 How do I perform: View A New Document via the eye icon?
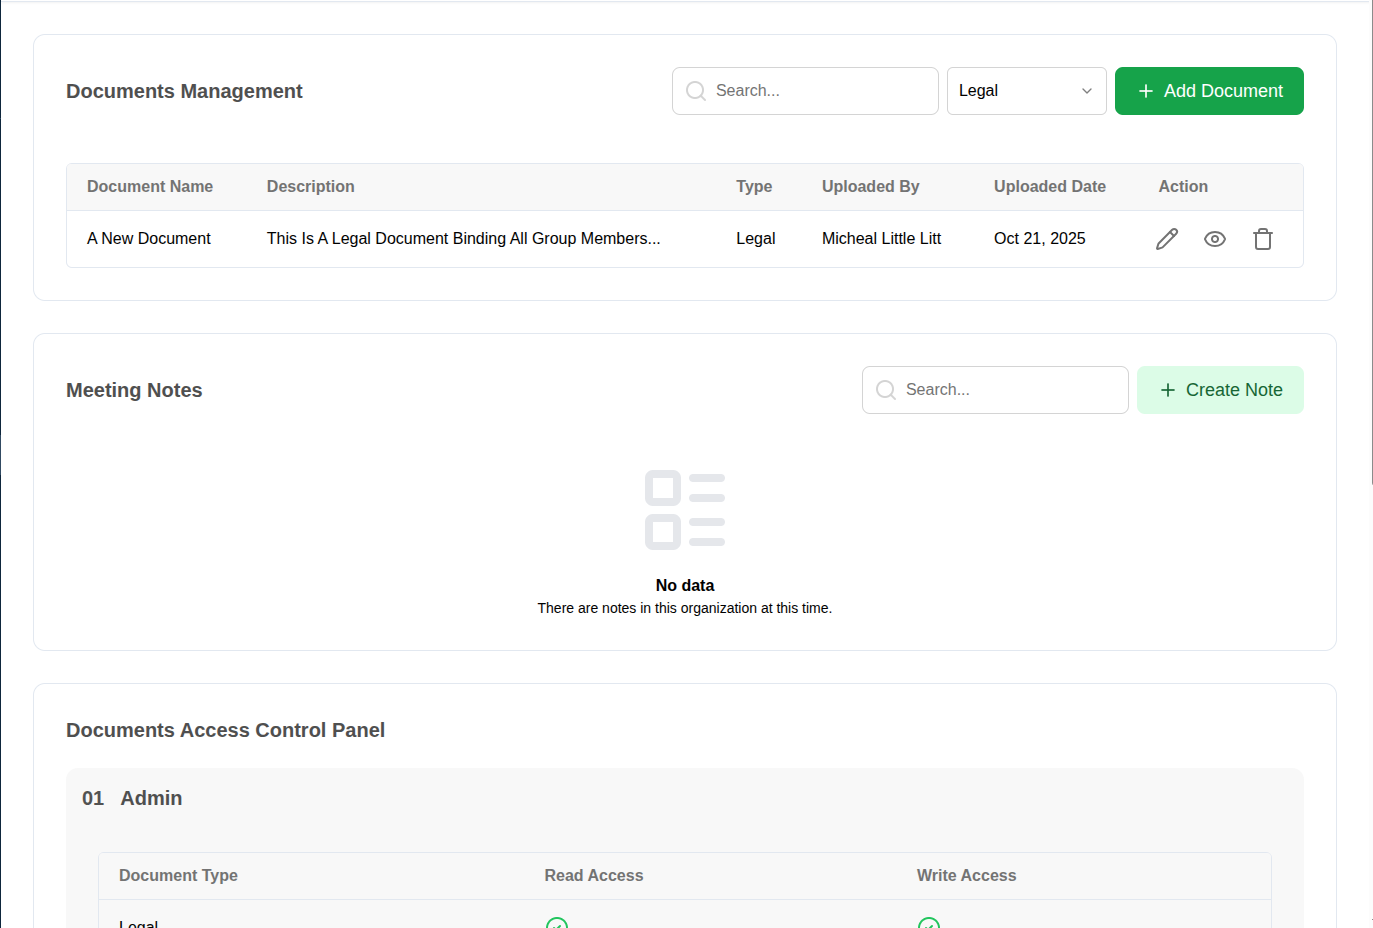[1215, 239]
